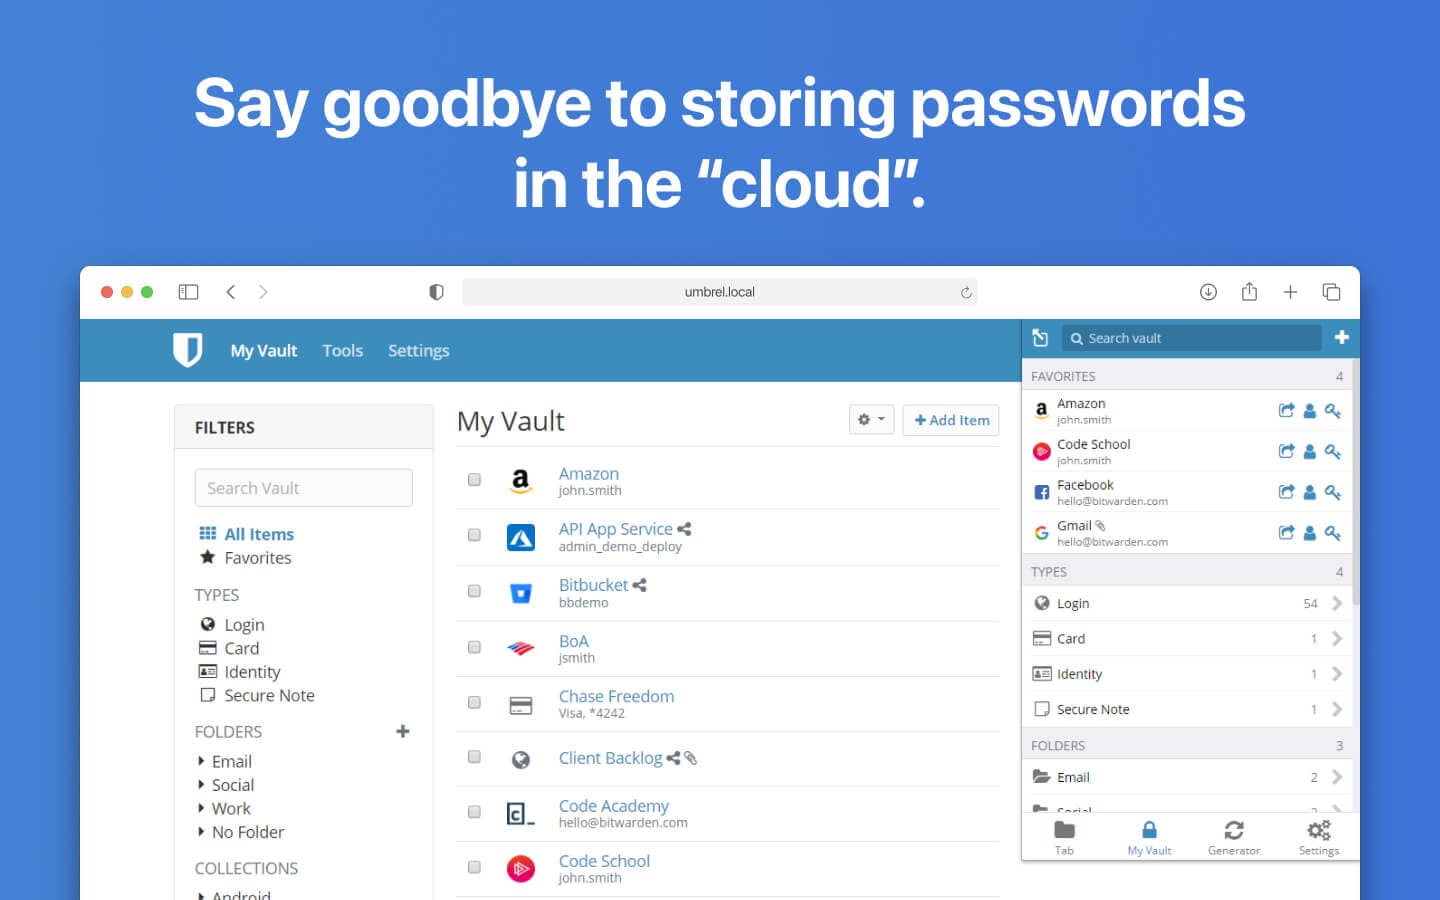Open the Code Academy vault item
Image resolution: width=1440 pixels, height=900 pixels.
coord(613,806)
